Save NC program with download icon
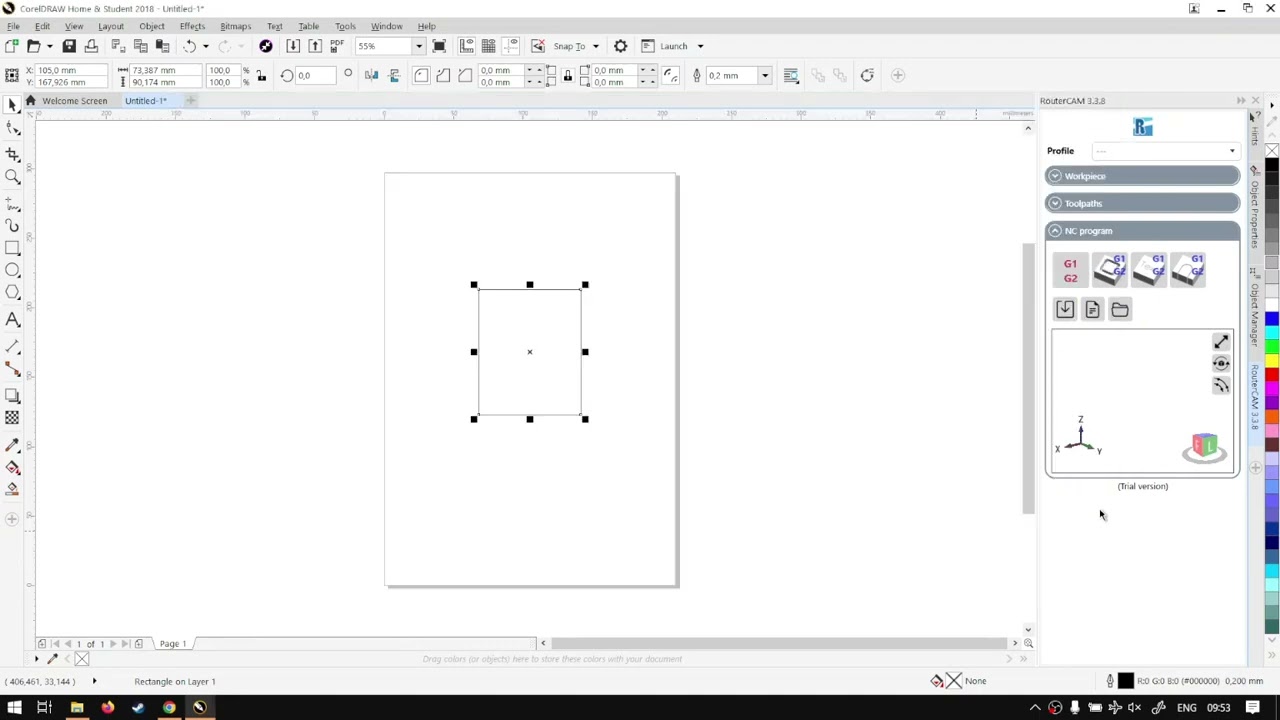 pyautogui.click(x=1065, y=310)
